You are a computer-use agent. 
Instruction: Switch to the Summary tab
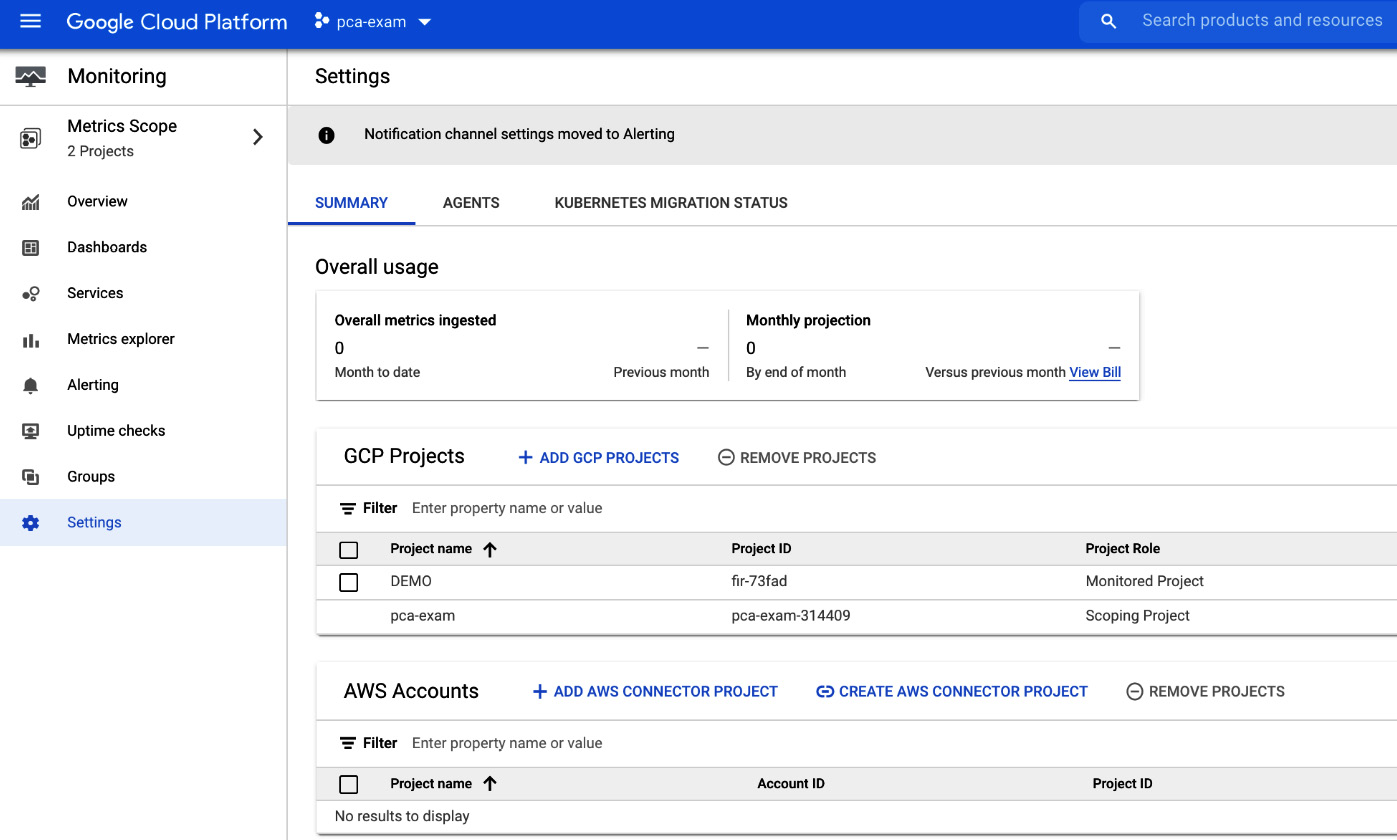(351, 203)
